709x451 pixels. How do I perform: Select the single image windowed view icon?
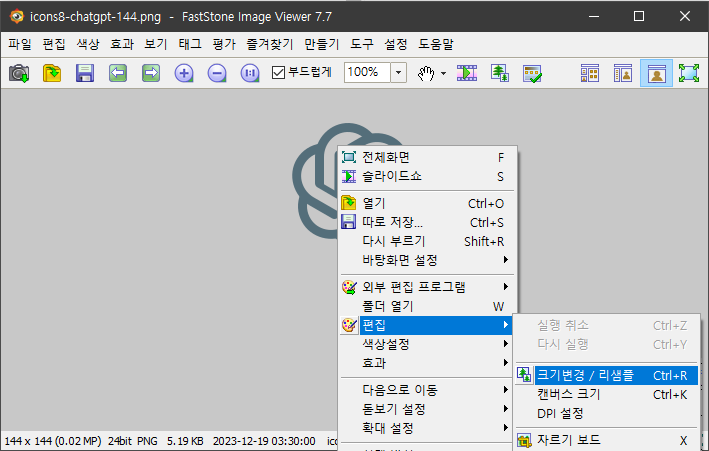click(x=656, y=73)
